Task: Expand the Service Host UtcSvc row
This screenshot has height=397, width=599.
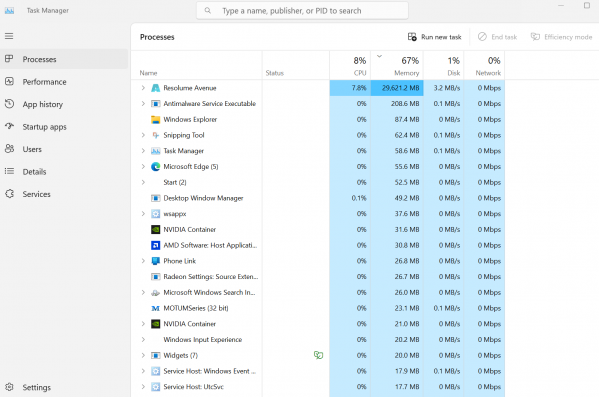Action: 143,387
